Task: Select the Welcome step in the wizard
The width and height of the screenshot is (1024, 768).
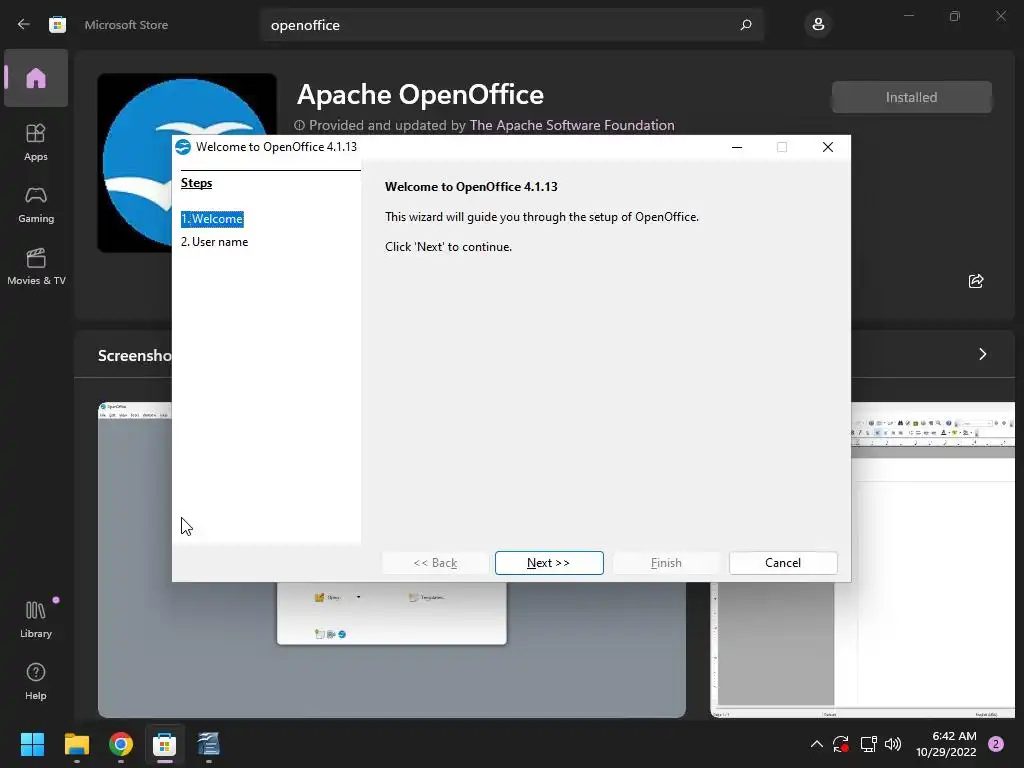Action: (x=212, y=219)
